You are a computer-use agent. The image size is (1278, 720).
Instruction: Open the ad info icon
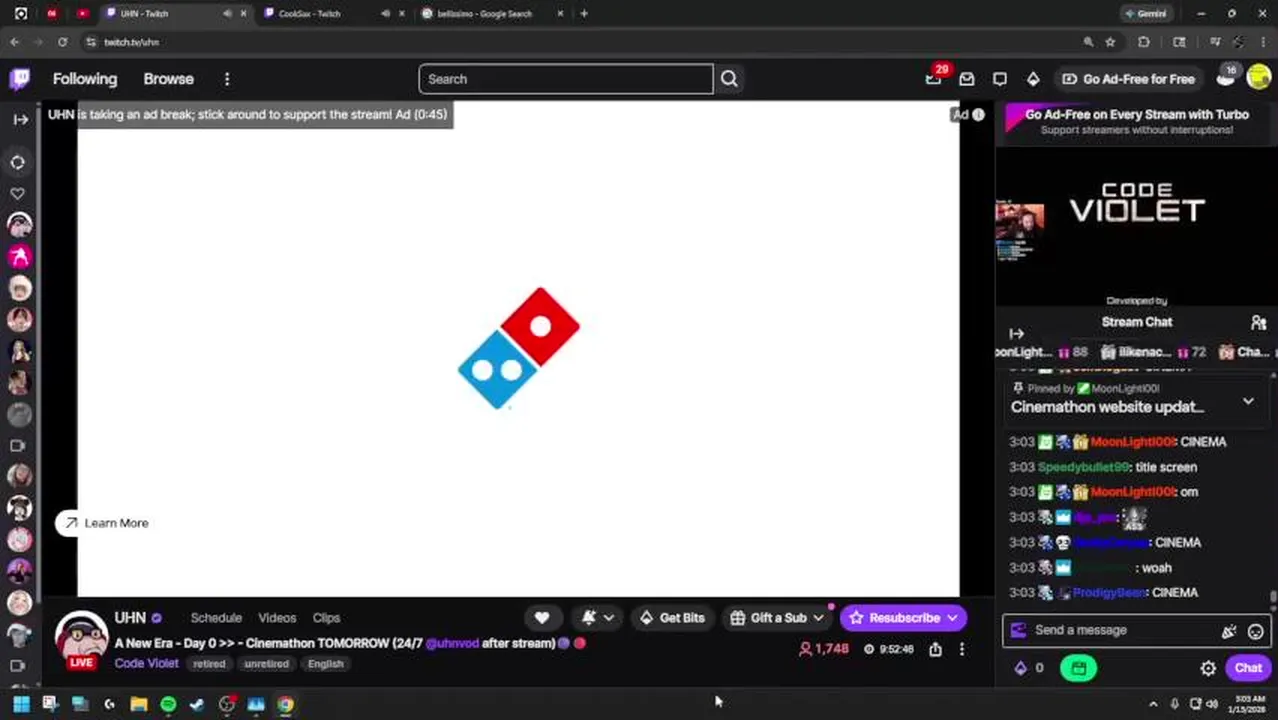pyautogui.click(x=978, y=115)
